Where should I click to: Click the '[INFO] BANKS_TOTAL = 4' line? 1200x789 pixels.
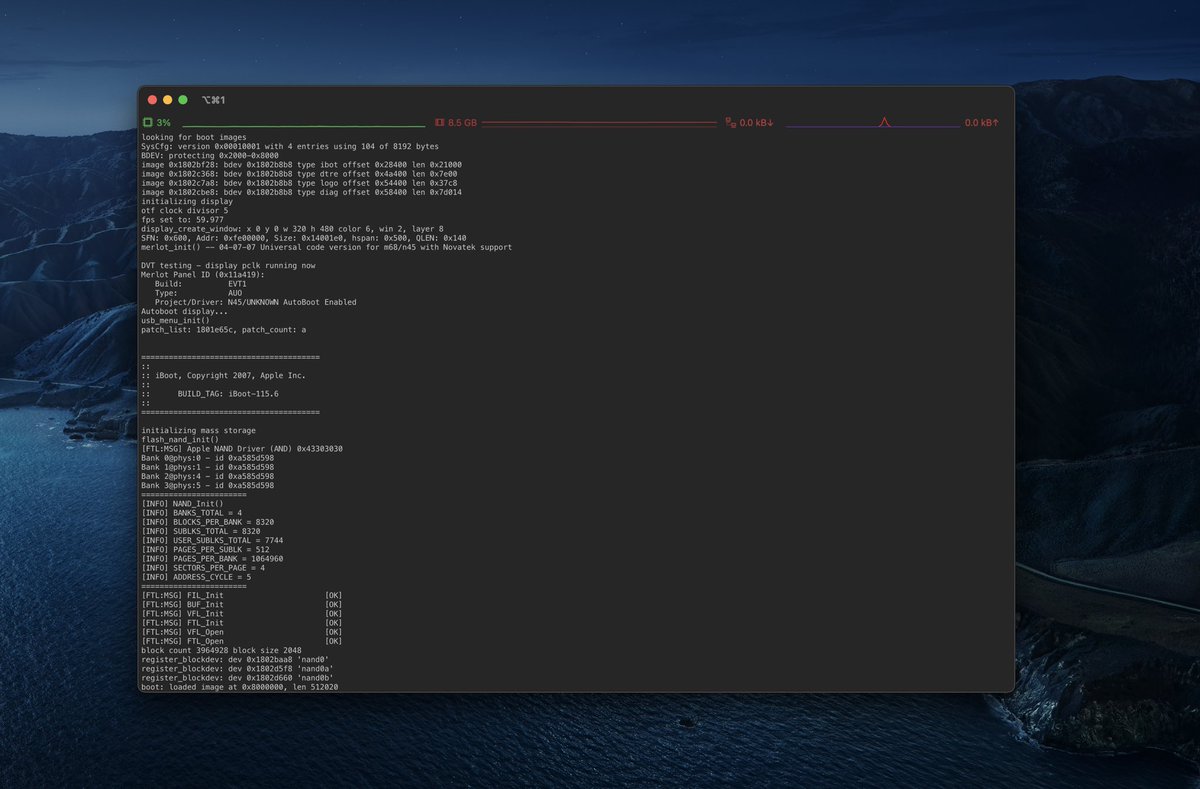point(194,512)
